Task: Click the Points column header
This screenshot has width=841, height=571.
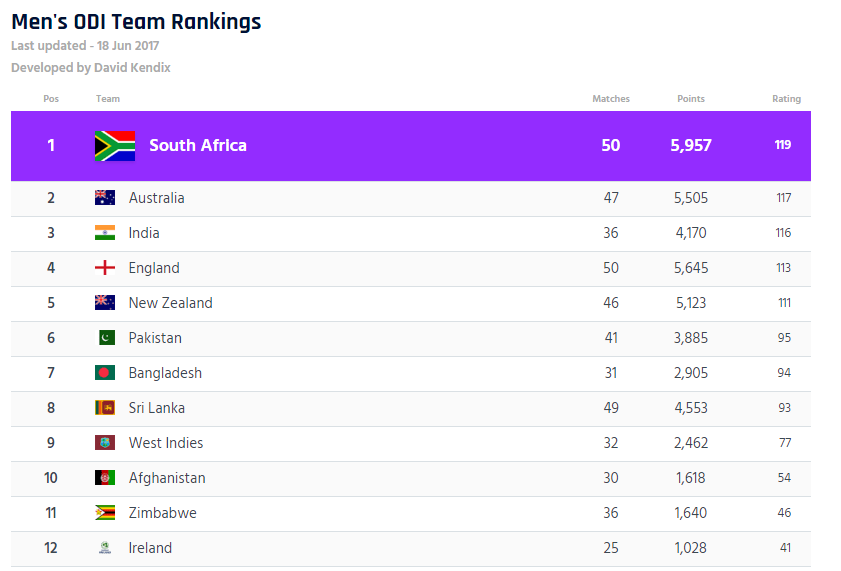Action: [x=691, y=99]
